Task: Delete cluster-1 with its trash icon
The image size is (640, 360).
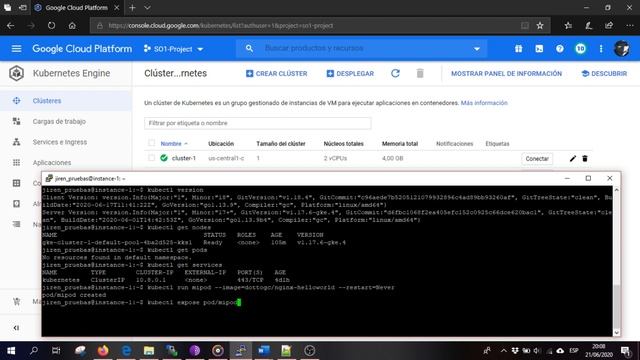Action: point(585,158)
